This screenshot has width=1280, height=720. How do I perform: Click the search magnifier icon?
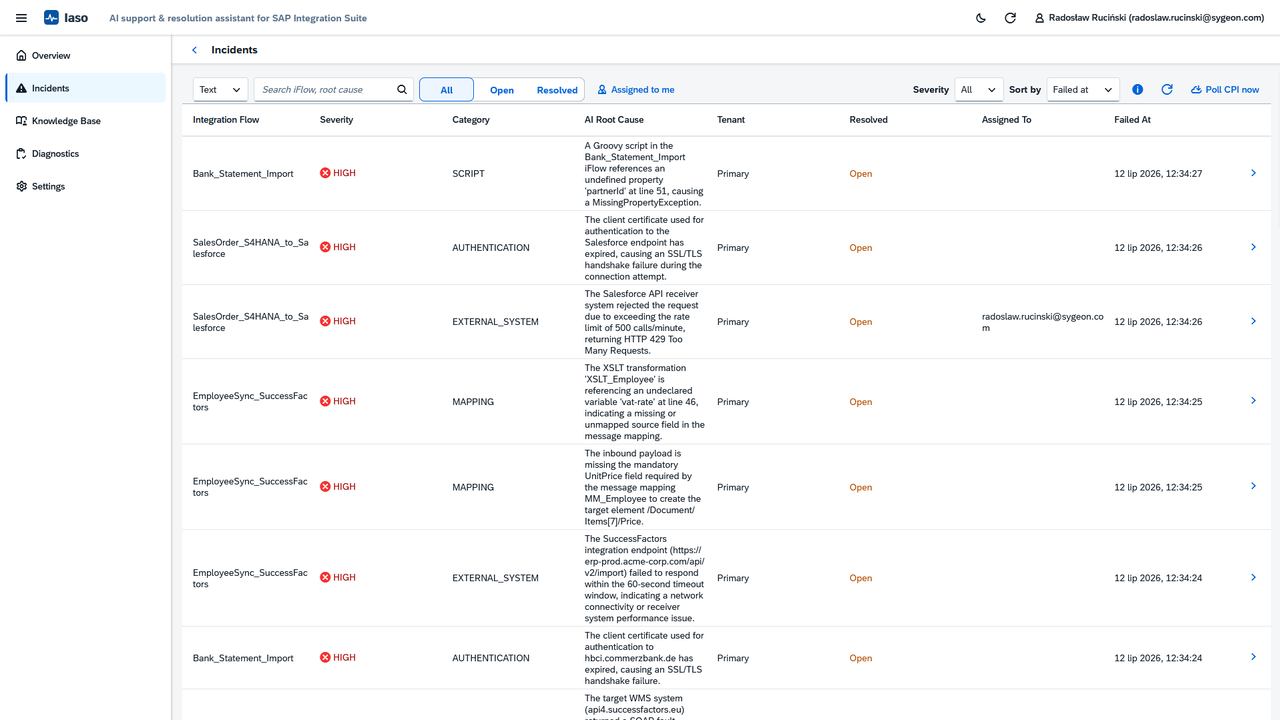coord(402,90)
